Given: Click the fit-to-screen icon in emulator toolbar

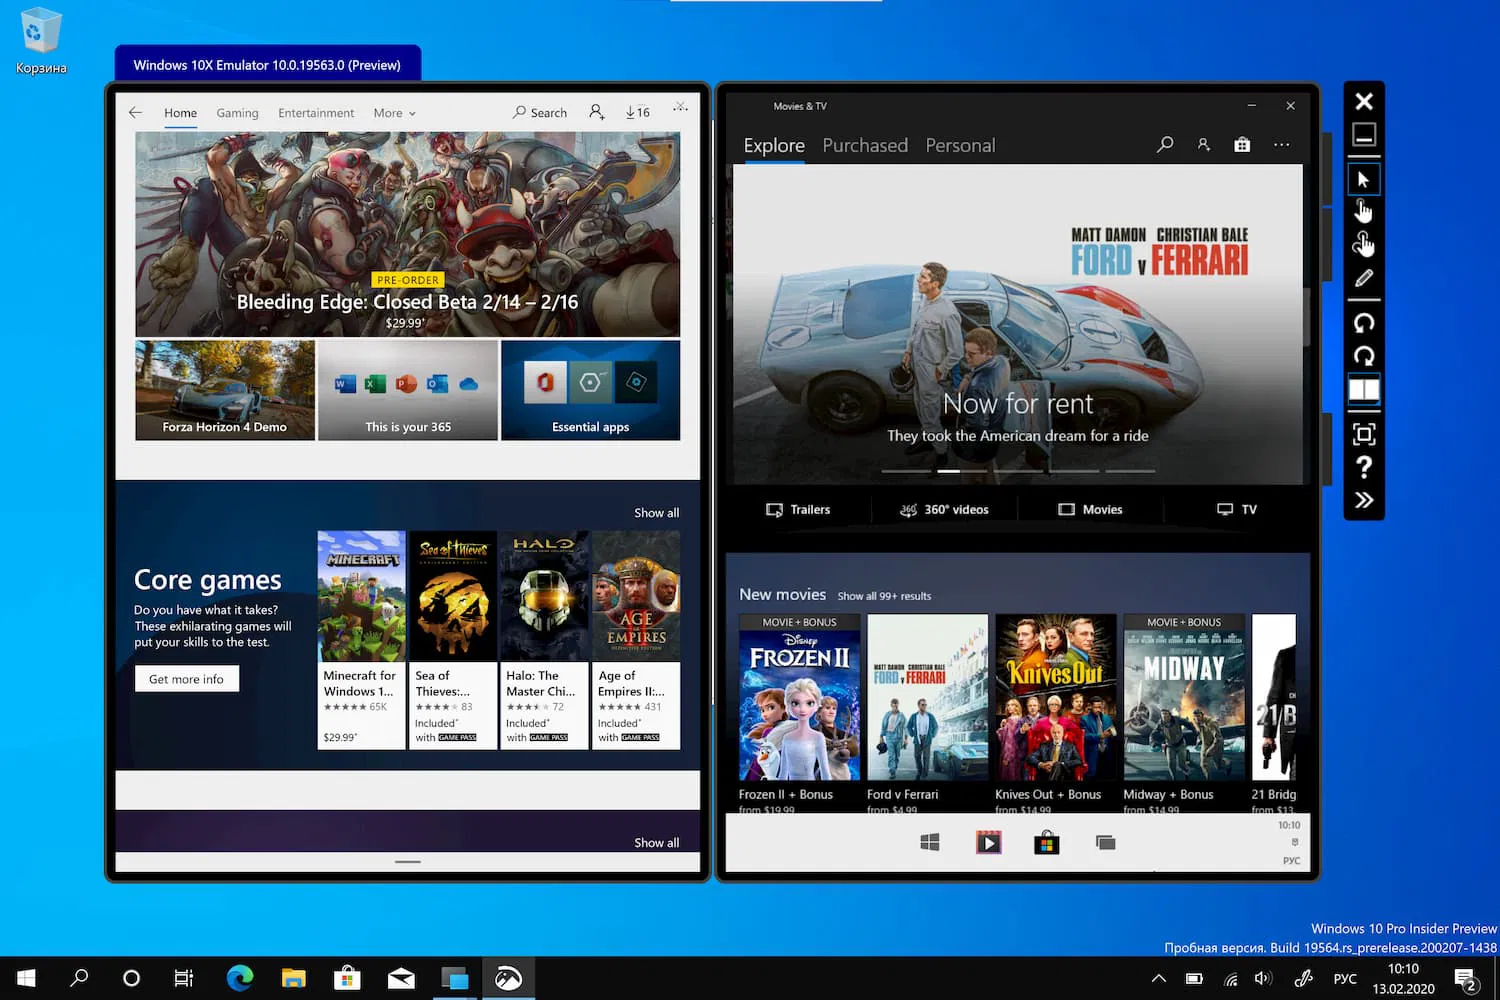Looking at the screenshot, I should click(1364, 434).
